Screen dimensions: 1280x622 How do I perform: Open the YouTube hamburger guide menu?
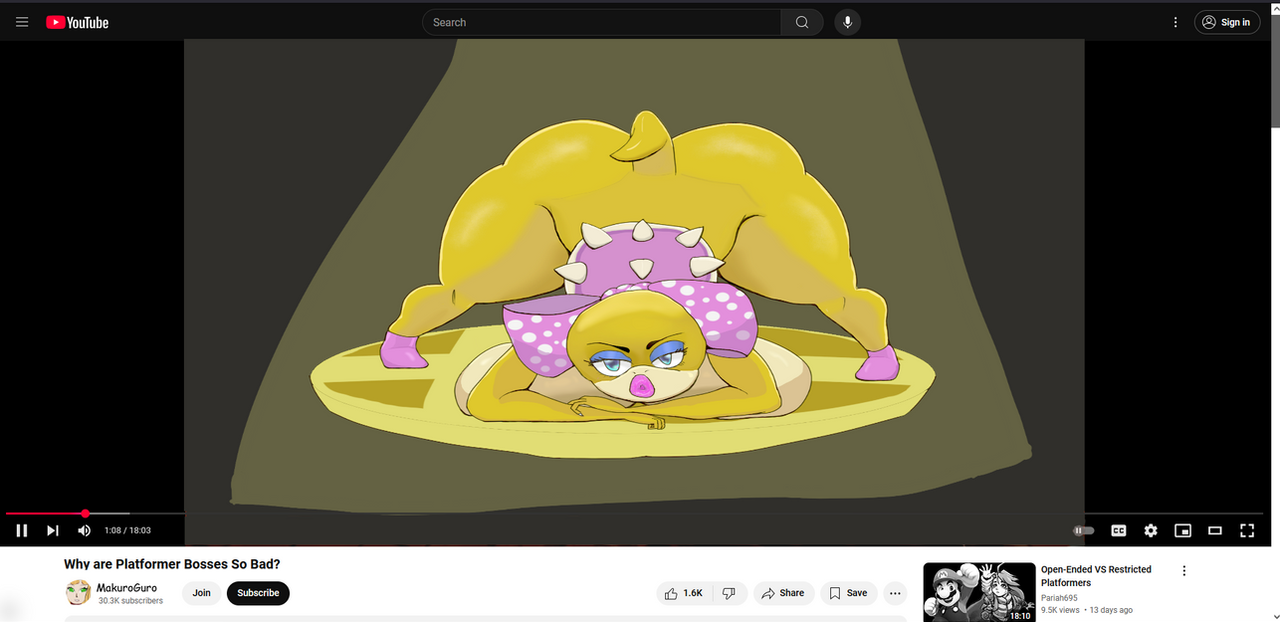click(x=22, y=22)
